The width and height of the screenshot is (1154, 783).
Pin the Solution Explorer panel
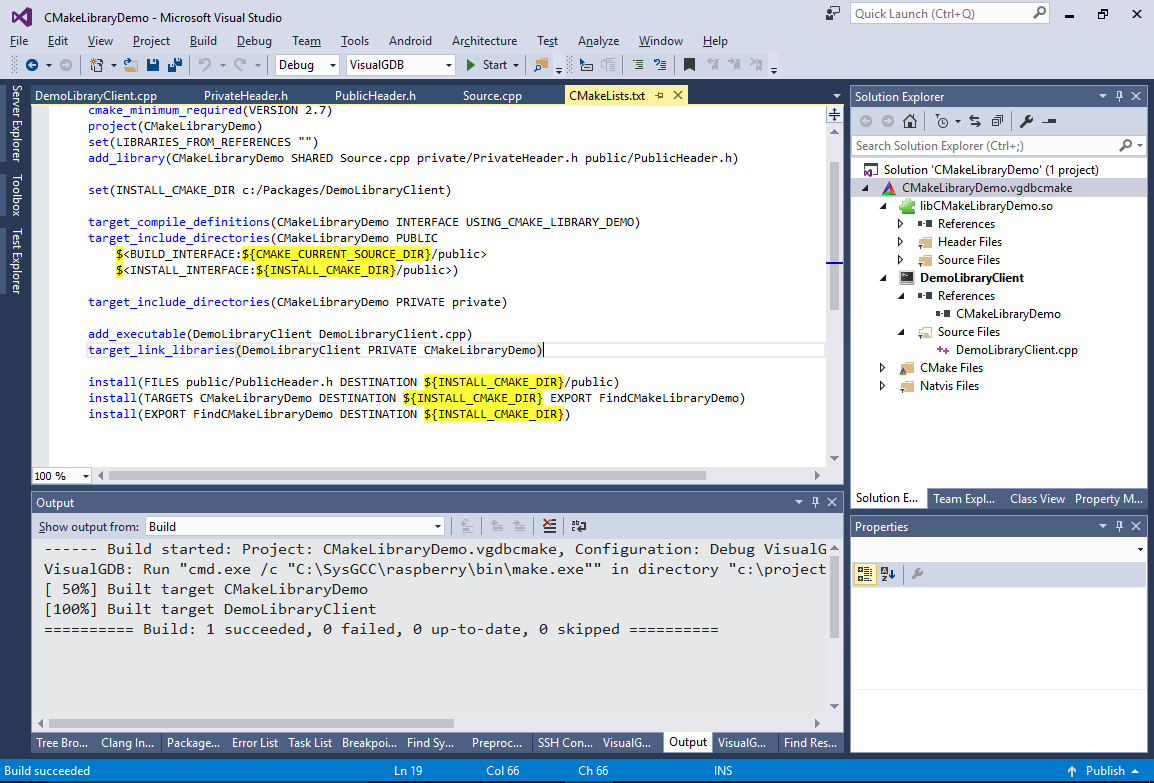click(x=1119, y=95)
